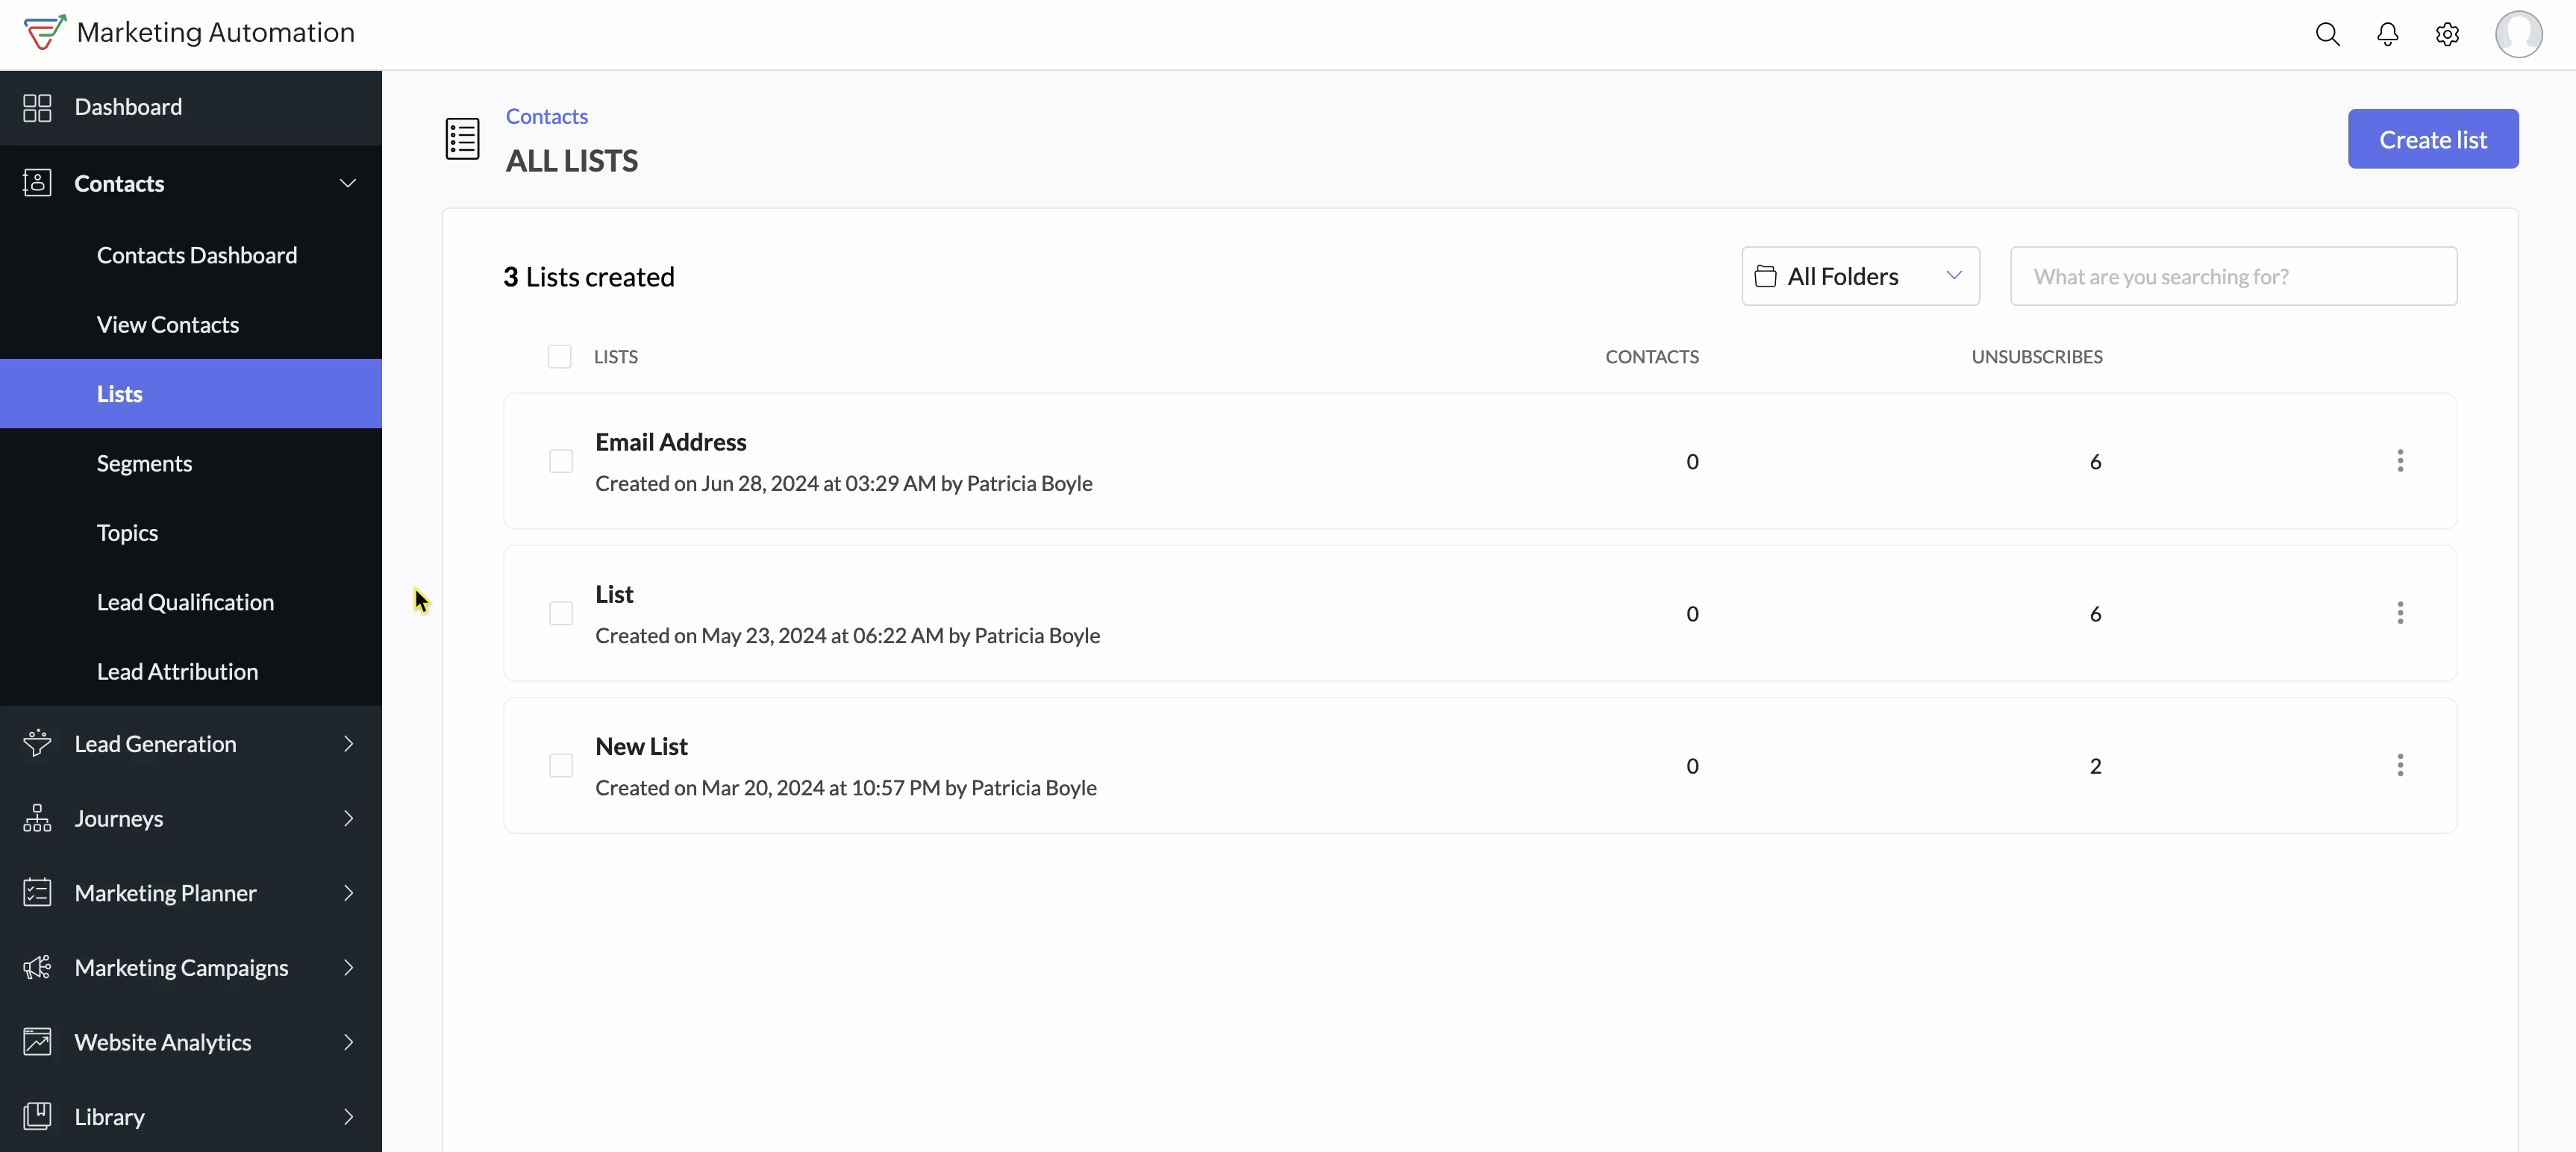Click the list search input field
2576x1152 pixels.
coord(2233,276)
